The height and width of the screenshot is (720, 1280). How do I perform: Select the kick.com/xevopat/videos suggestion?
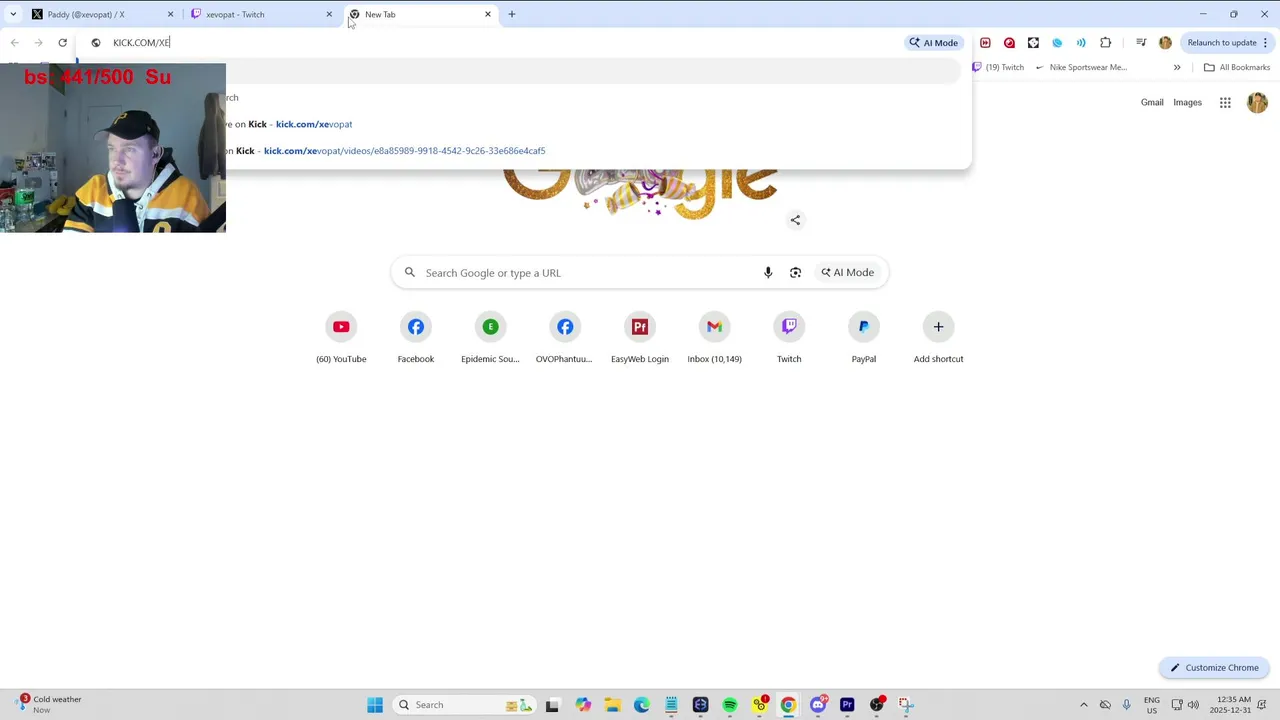click(404, 151)
